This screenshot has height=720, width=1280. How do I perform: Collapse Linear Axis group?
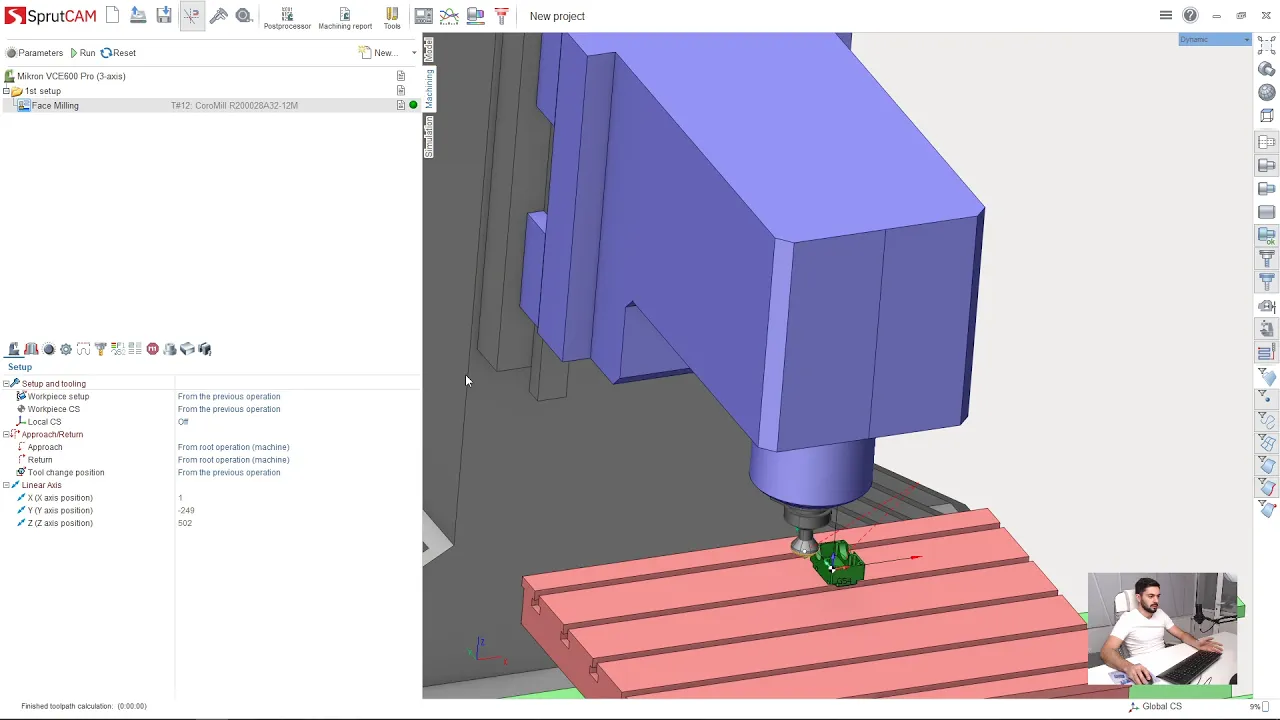(6, 485)
